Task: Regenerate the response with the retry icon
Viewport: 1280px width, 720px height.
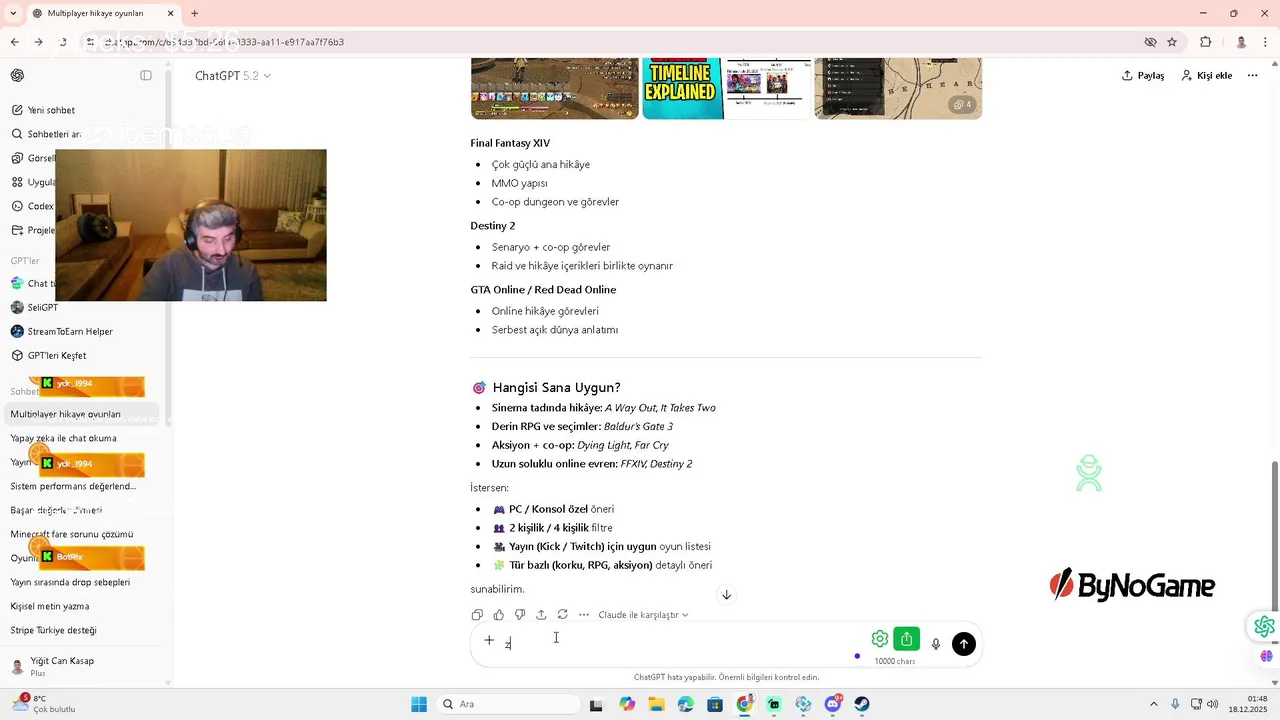Action: click(x=562, y=615)
